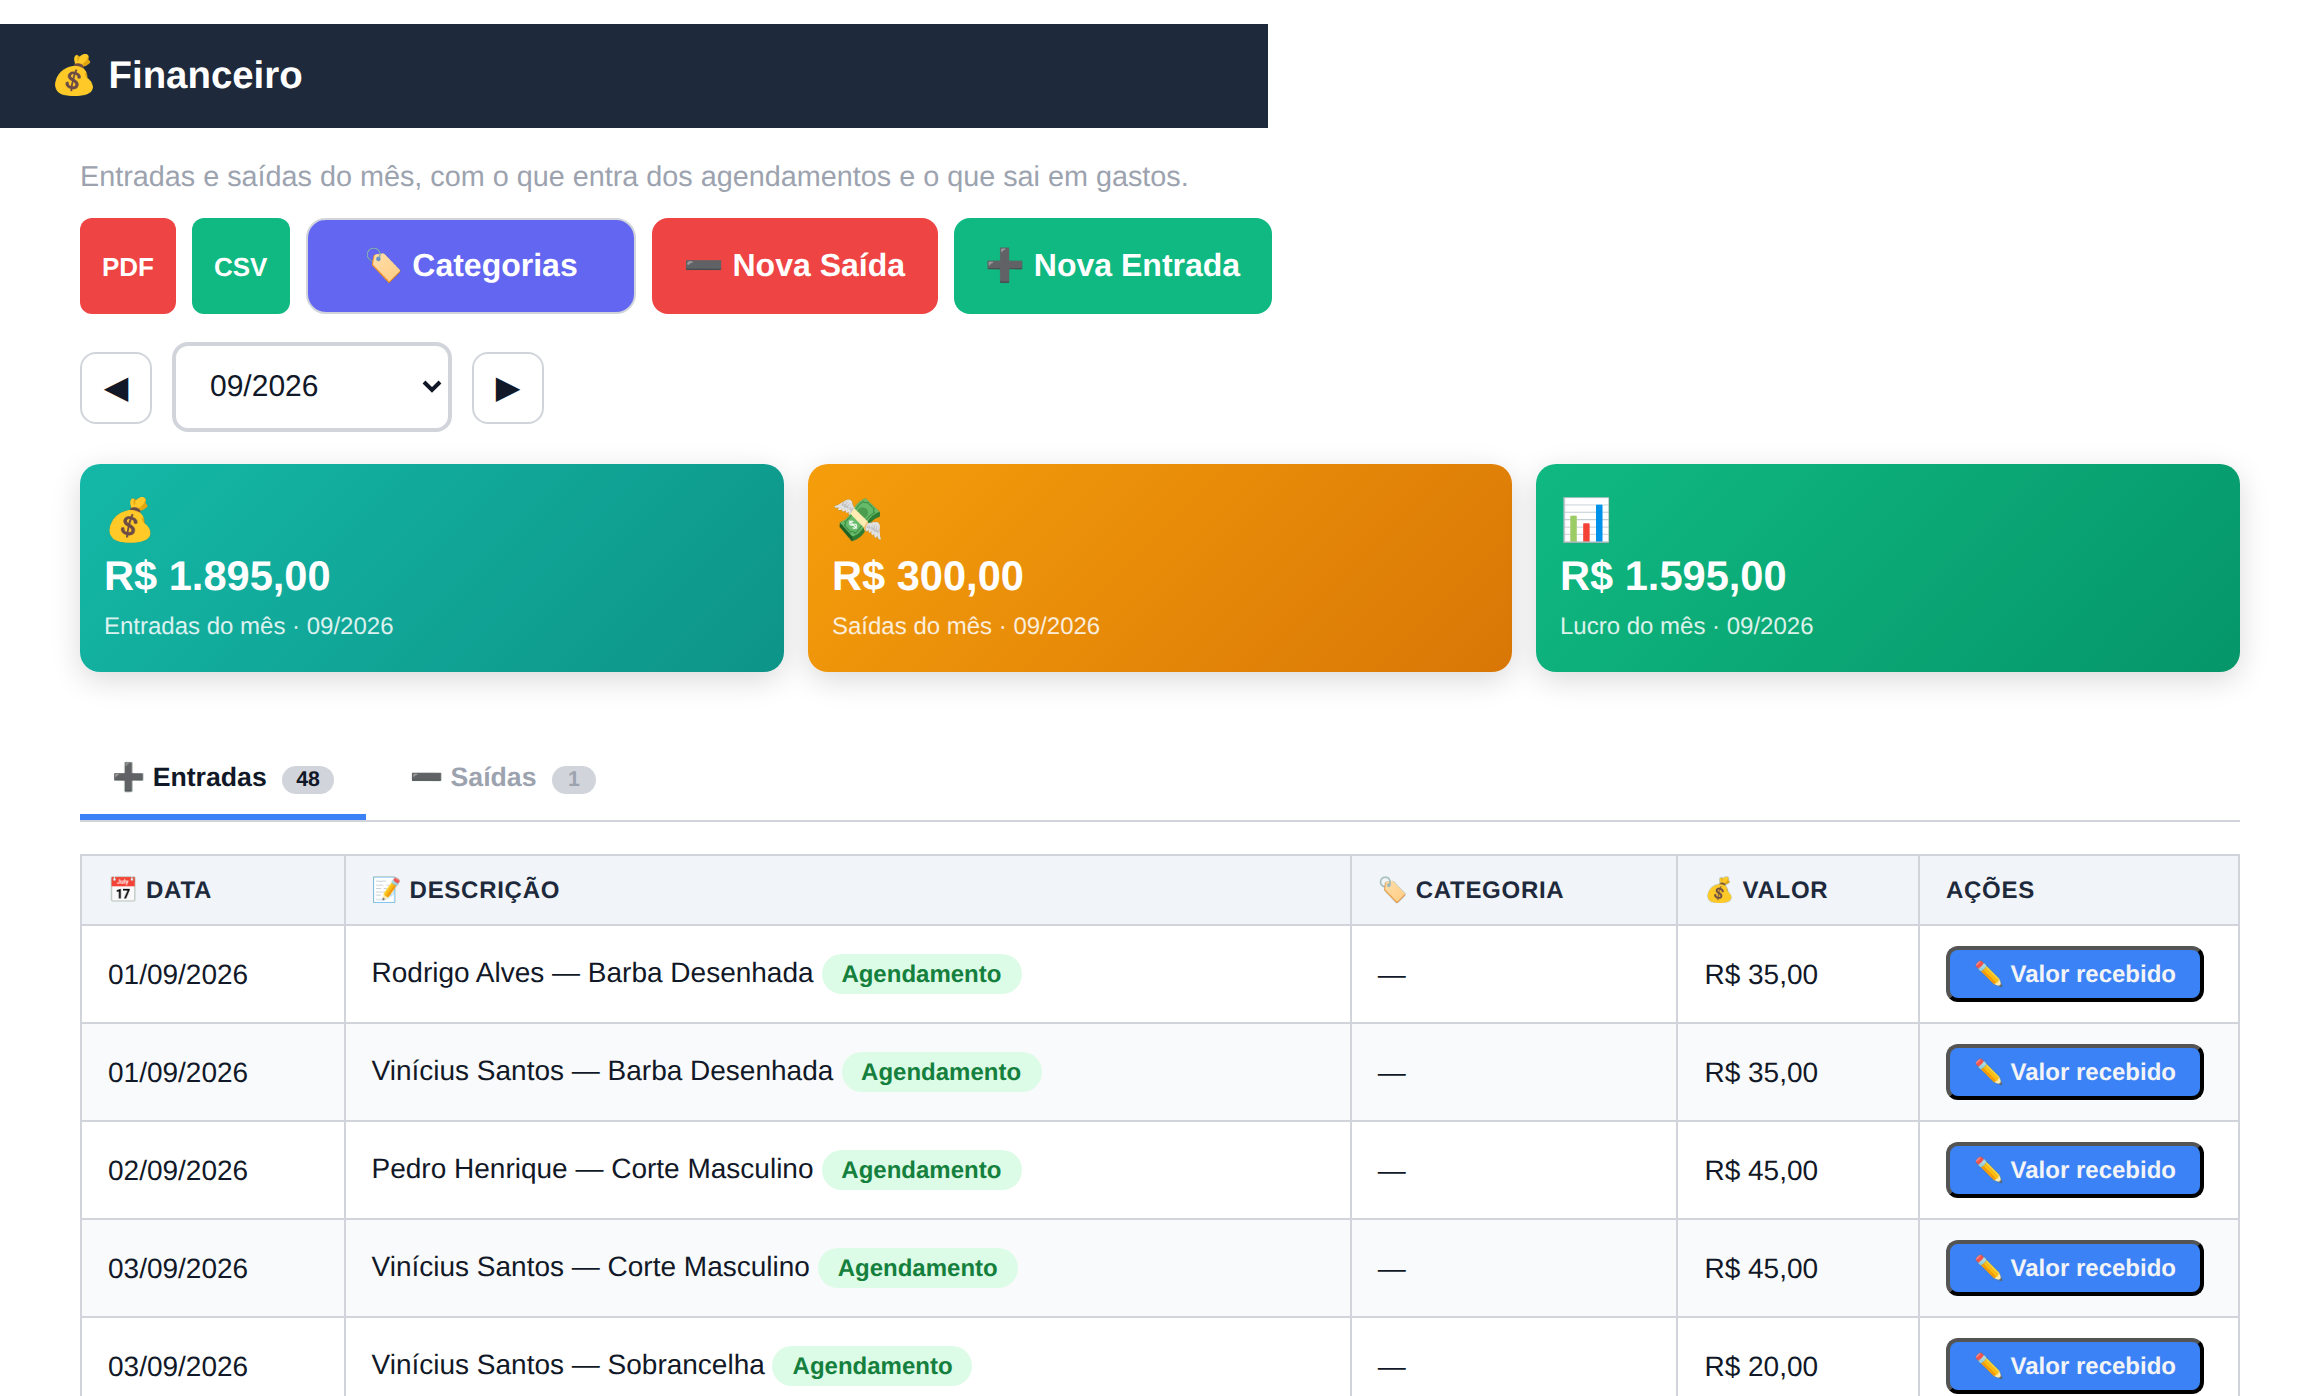Select the Pedro Henrique — Corte Masculino description
Screen dimensions: 2320x1396
(x=592, y=1169)
